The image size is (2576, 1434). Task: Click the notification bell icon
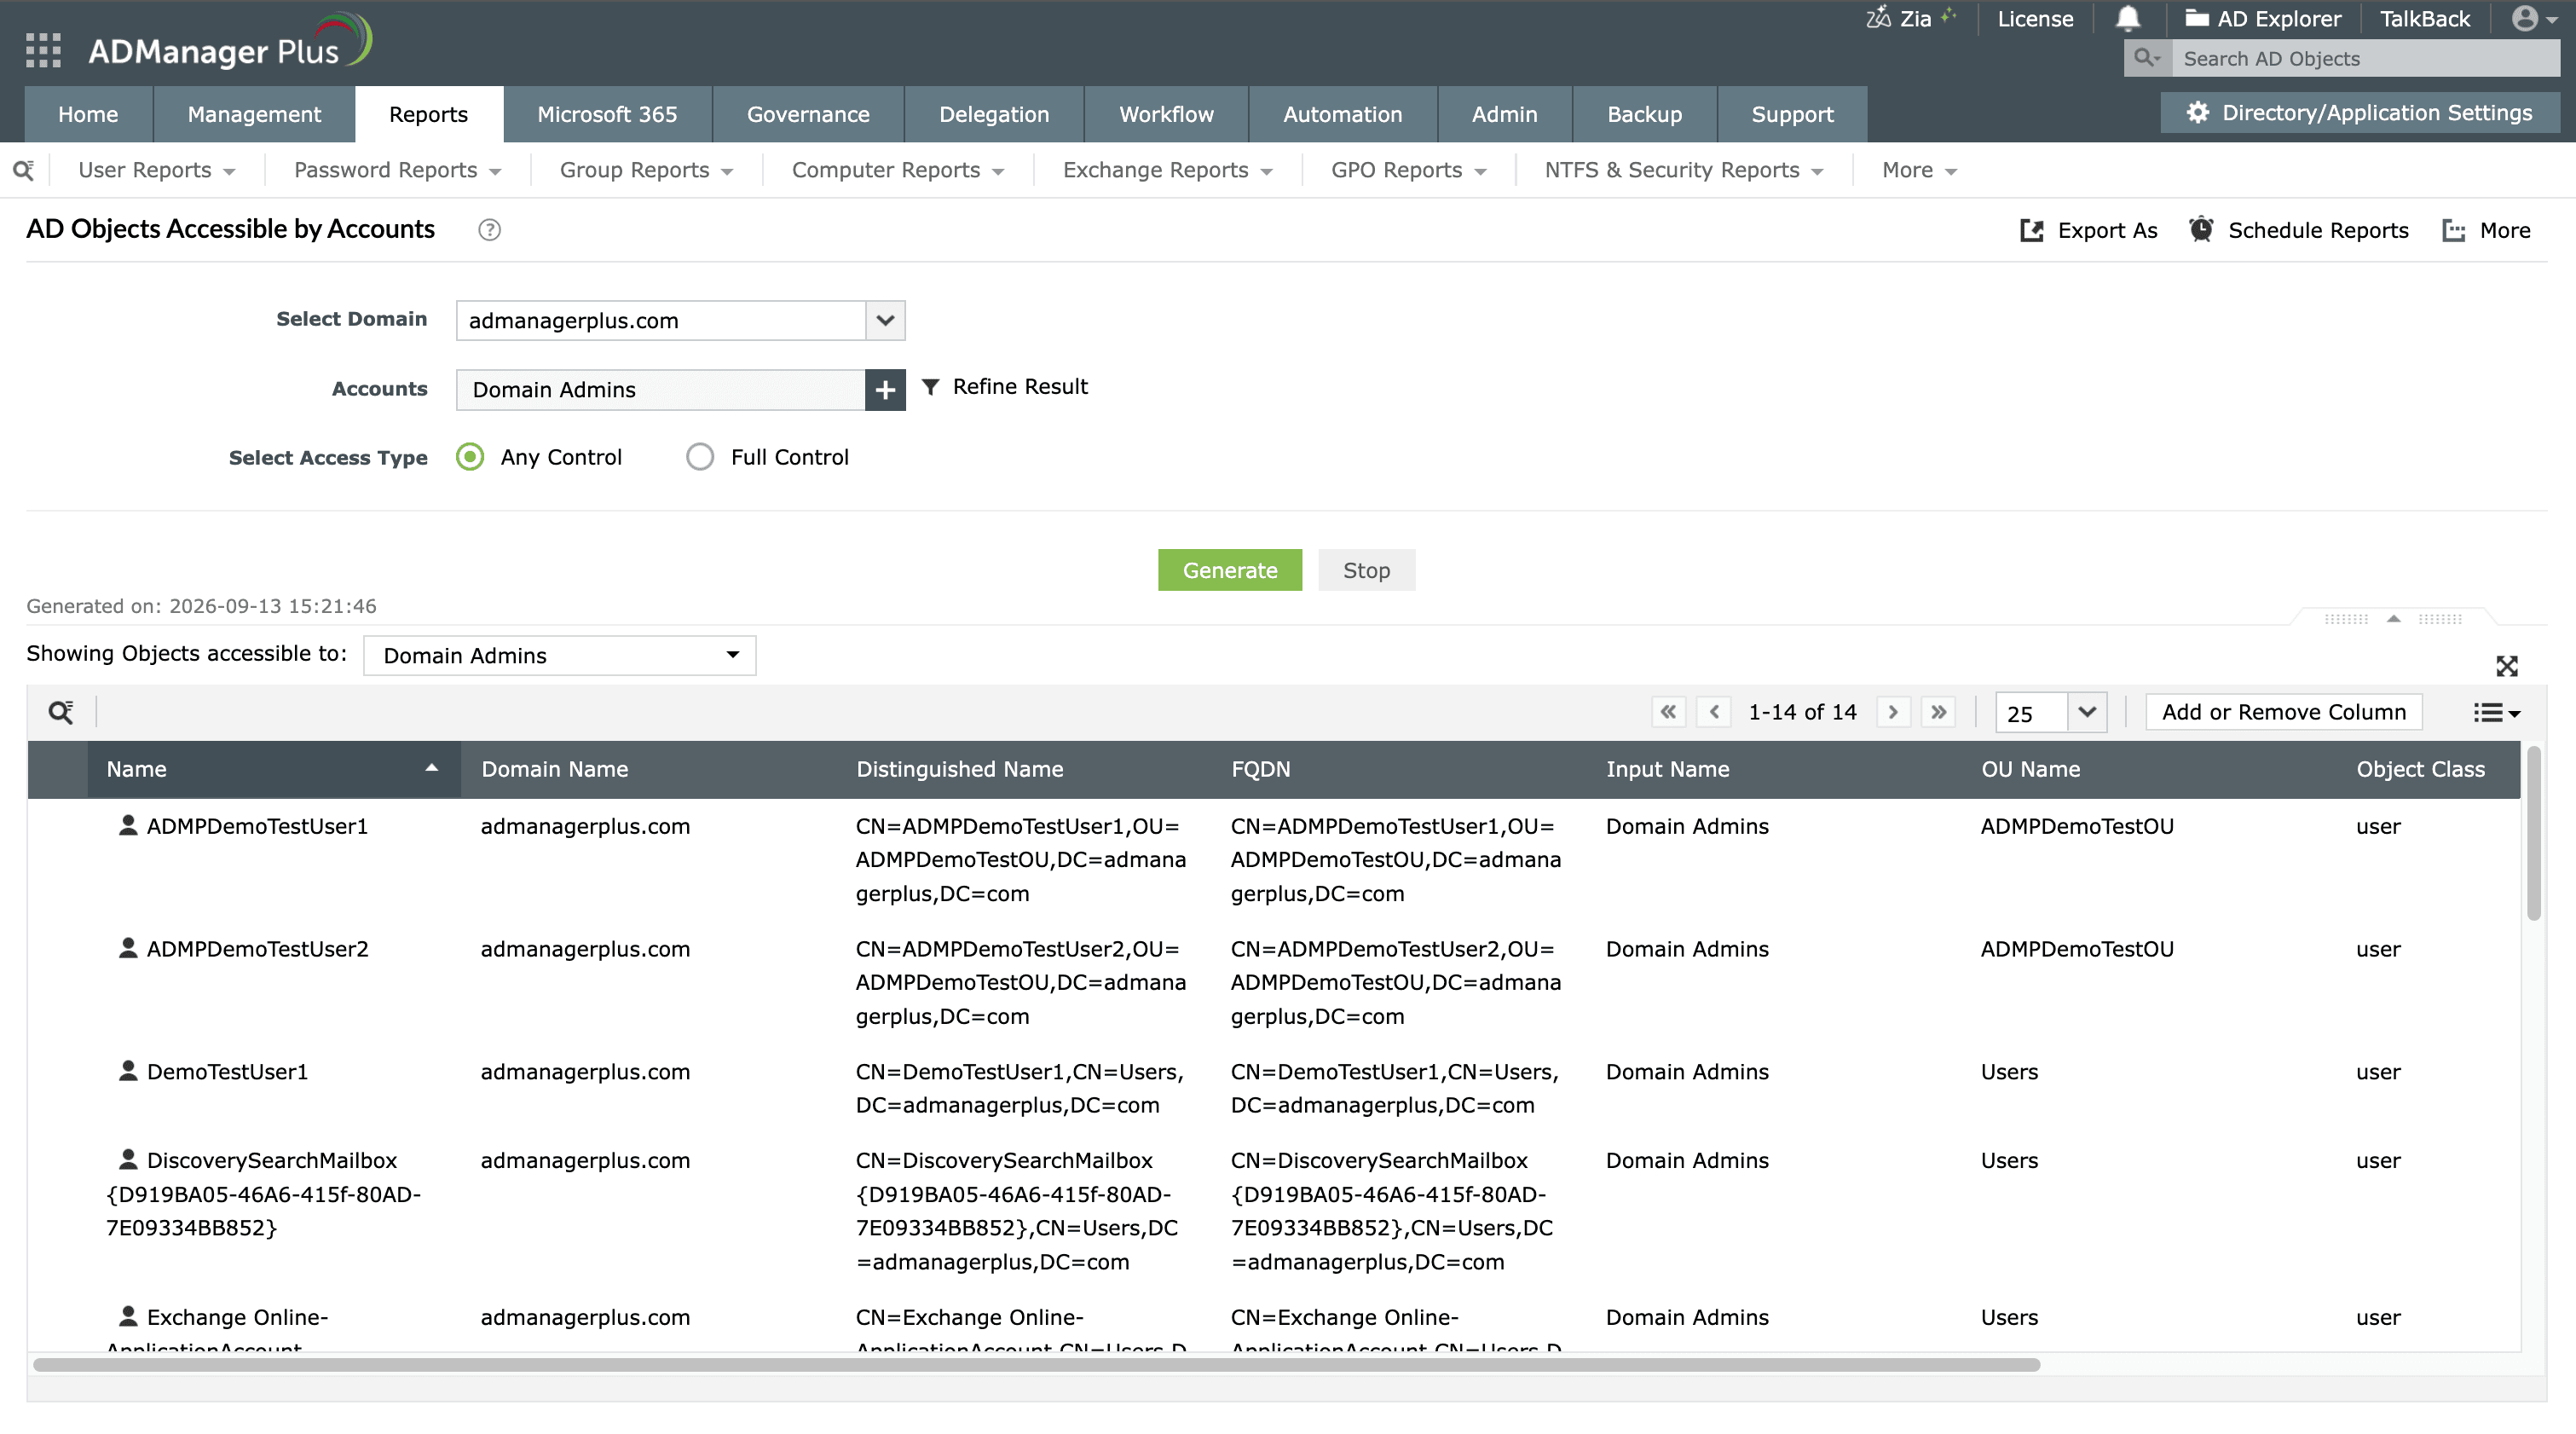pos(2128,19)
